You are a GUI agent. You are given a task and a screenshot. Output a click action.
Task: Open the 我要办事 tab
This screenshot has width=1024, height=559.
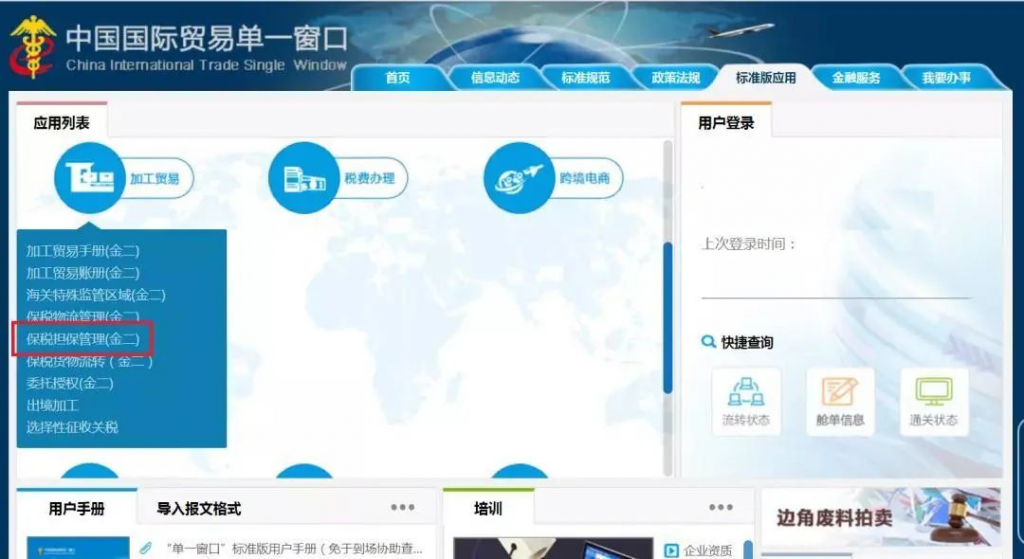click(x=946, y=78)
